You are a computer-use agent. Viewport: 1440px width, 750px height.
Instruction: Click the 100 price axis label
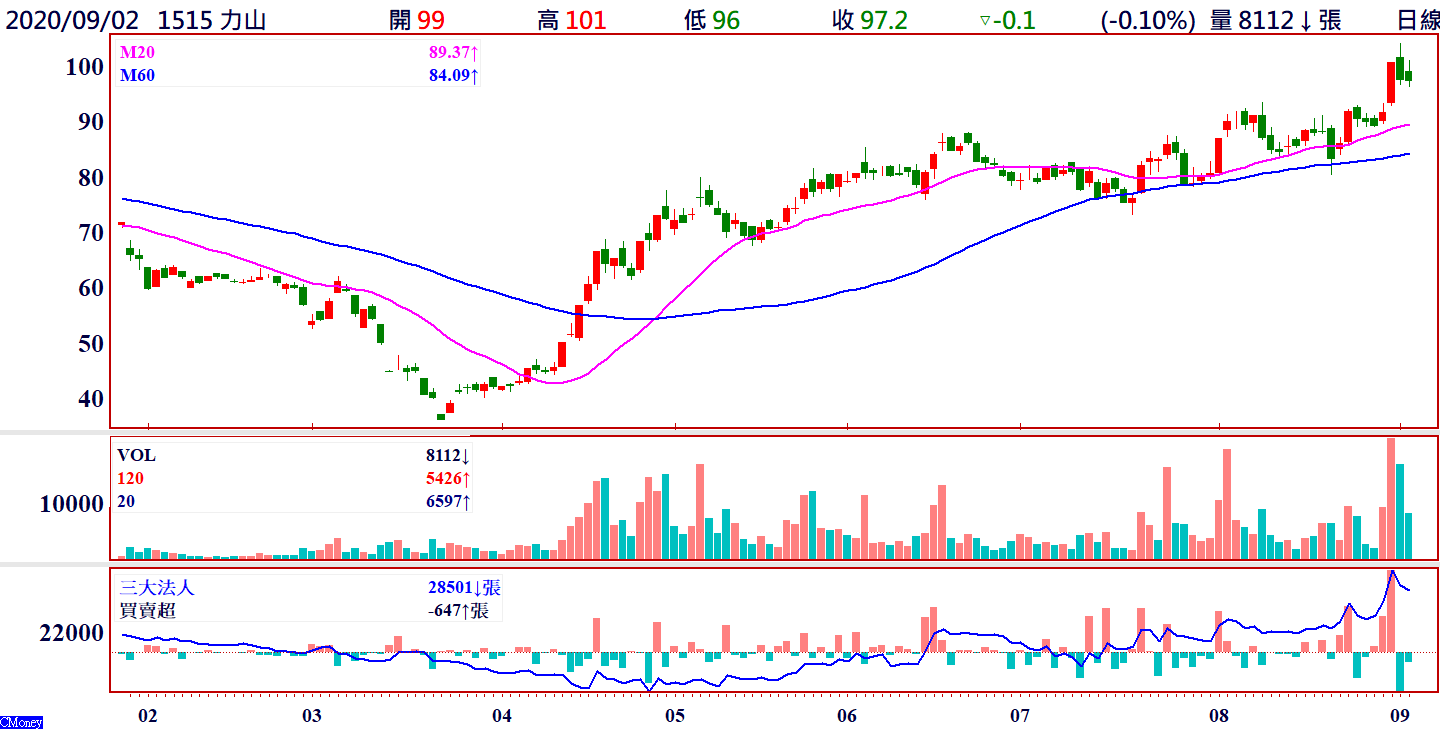click(84, 67)
